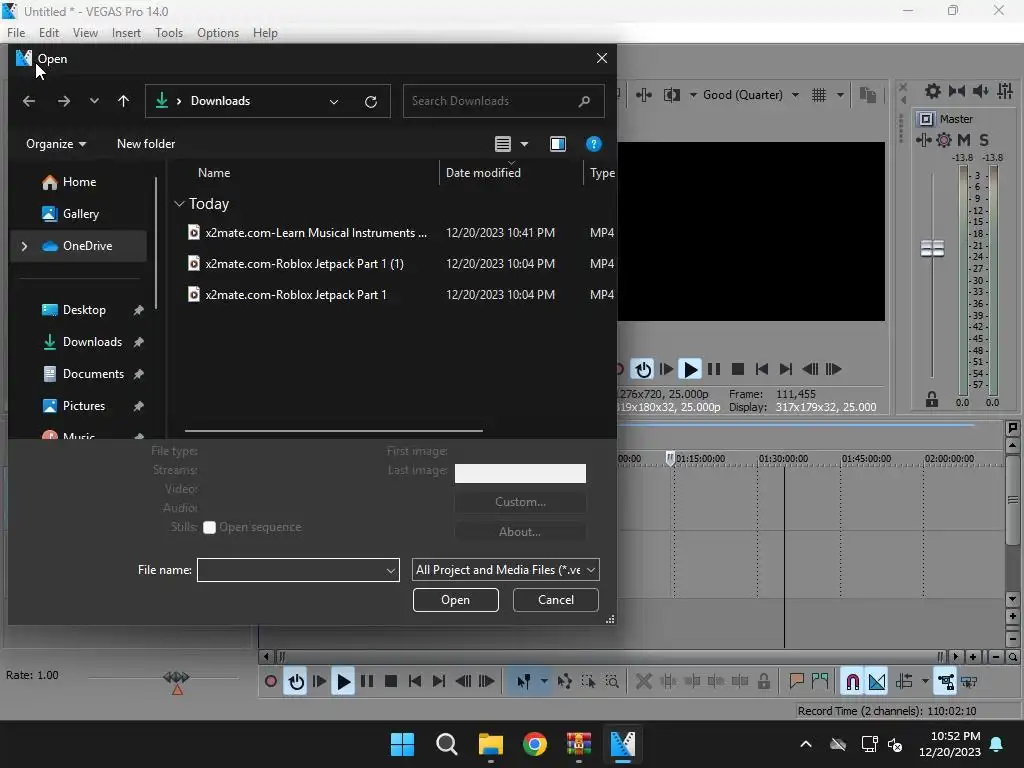The image size is (1024, 768).
Task: Select the Selection Edit tool
Action: click(588, 682)
